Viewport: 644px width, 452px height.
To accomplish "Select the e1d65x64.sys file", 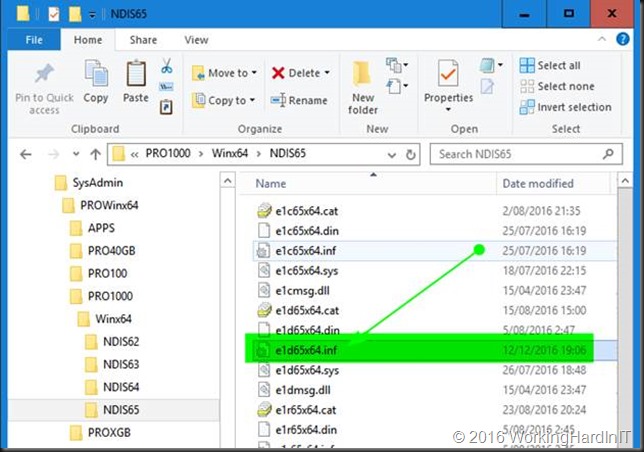I will pos(307,370).
